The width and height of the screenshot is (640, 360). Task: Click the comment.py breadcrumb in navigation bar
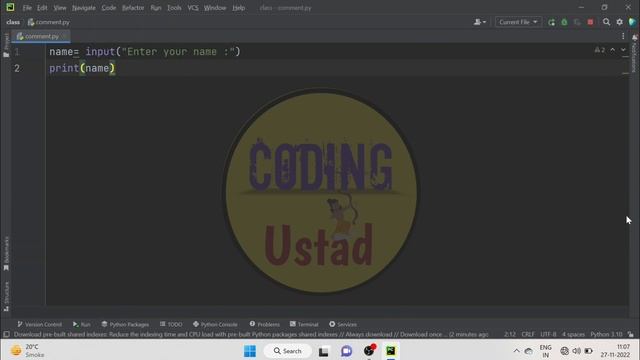pos(49,22)
